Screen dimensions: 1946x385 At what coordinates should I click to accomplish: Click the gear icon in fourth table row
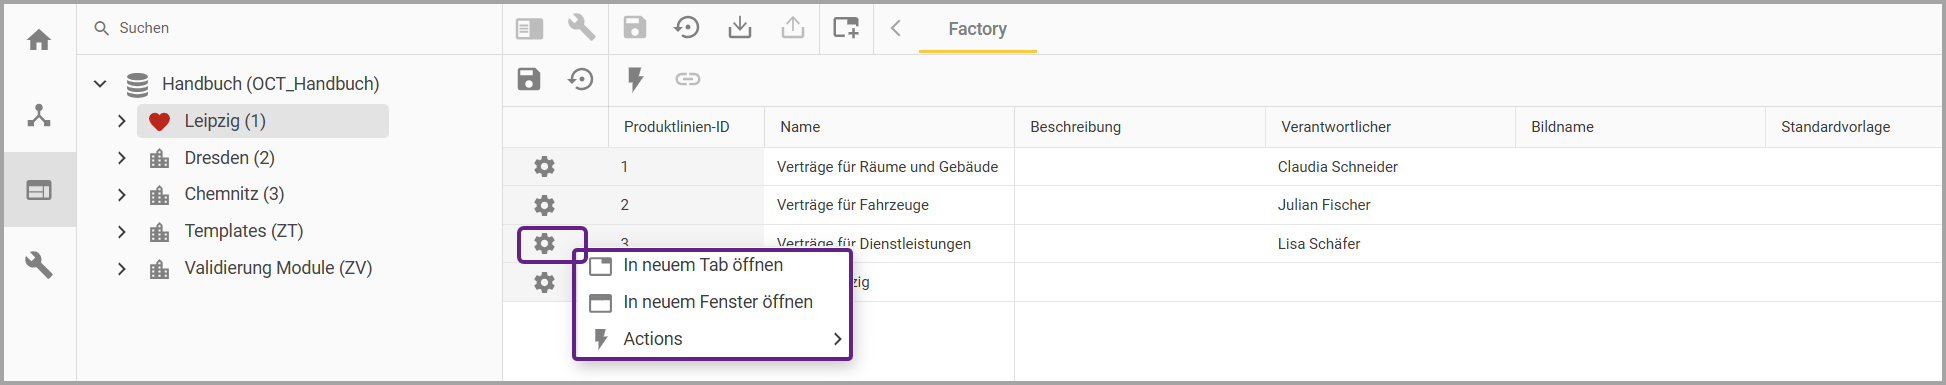[544, 282]
